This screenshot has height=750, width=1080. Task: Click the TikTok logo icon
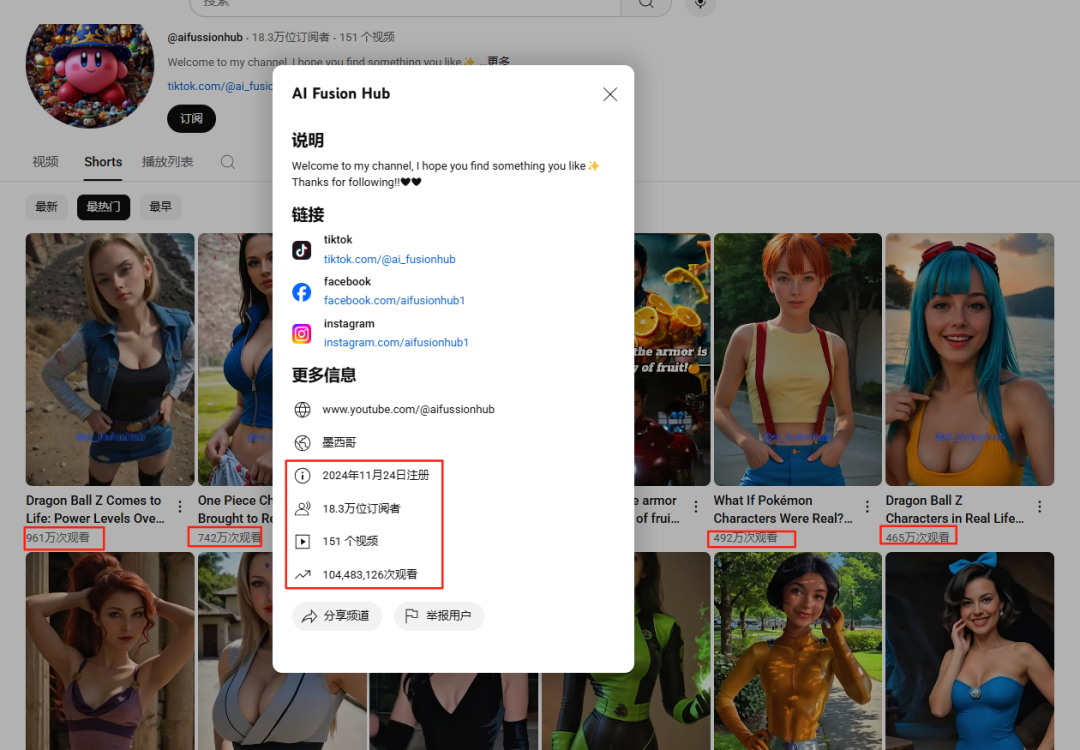coord(302,250)
